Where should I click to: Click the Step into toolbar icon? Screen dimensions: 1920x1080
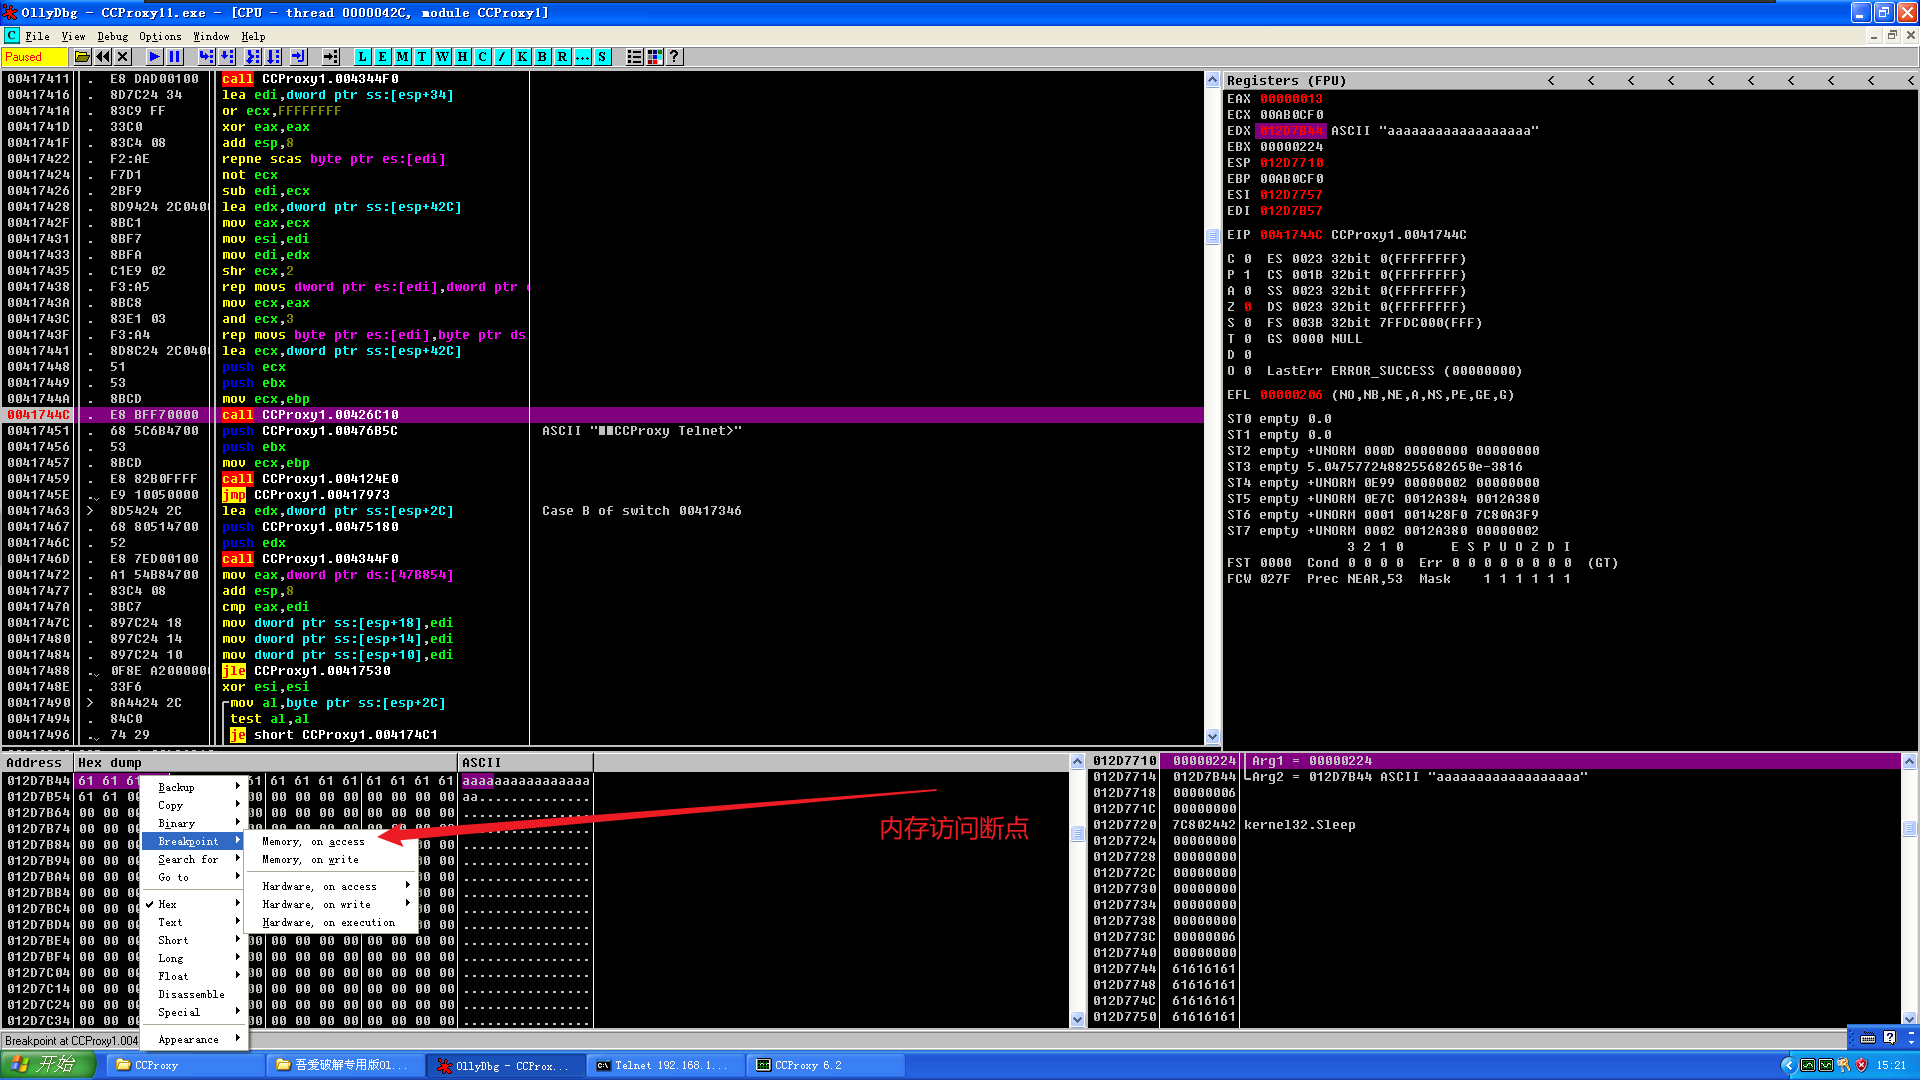pyautogui.click(x=206, y=57)
